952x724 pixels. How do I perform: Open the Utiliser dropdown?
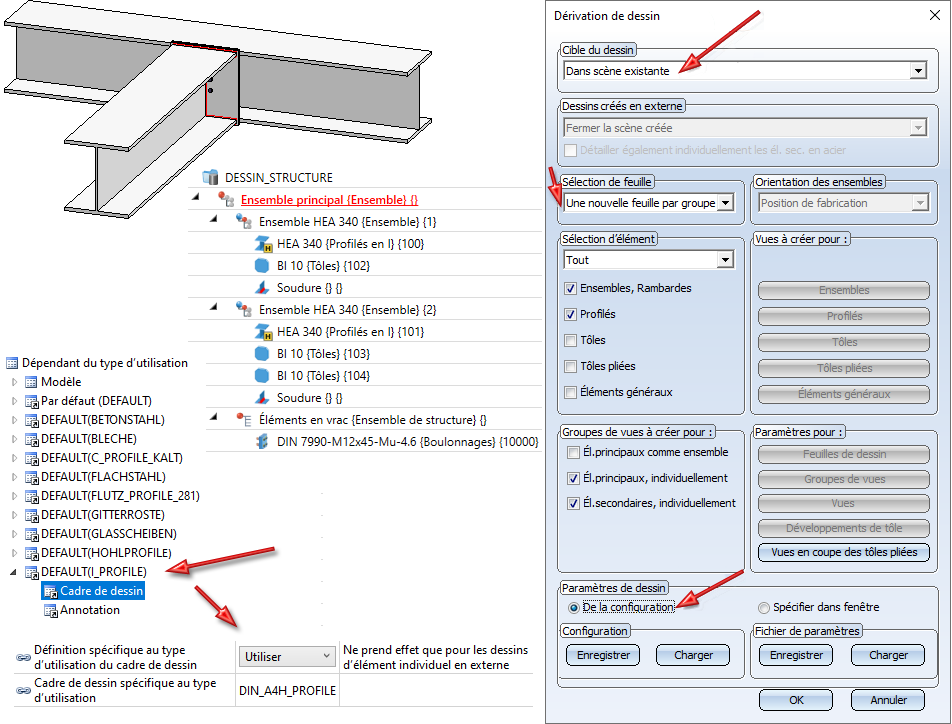pyautogui.click(x=287, y=657)
